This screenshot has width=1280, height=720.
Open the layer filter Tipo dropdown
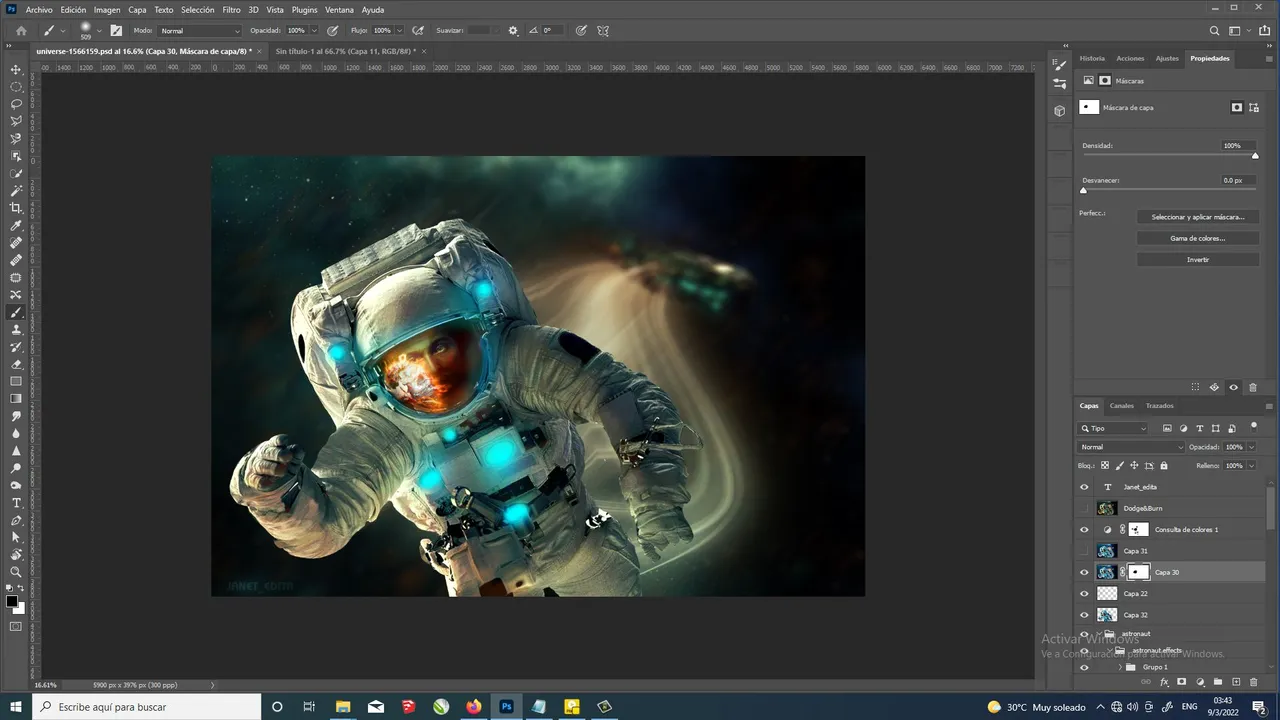[x=1113, y=428]
